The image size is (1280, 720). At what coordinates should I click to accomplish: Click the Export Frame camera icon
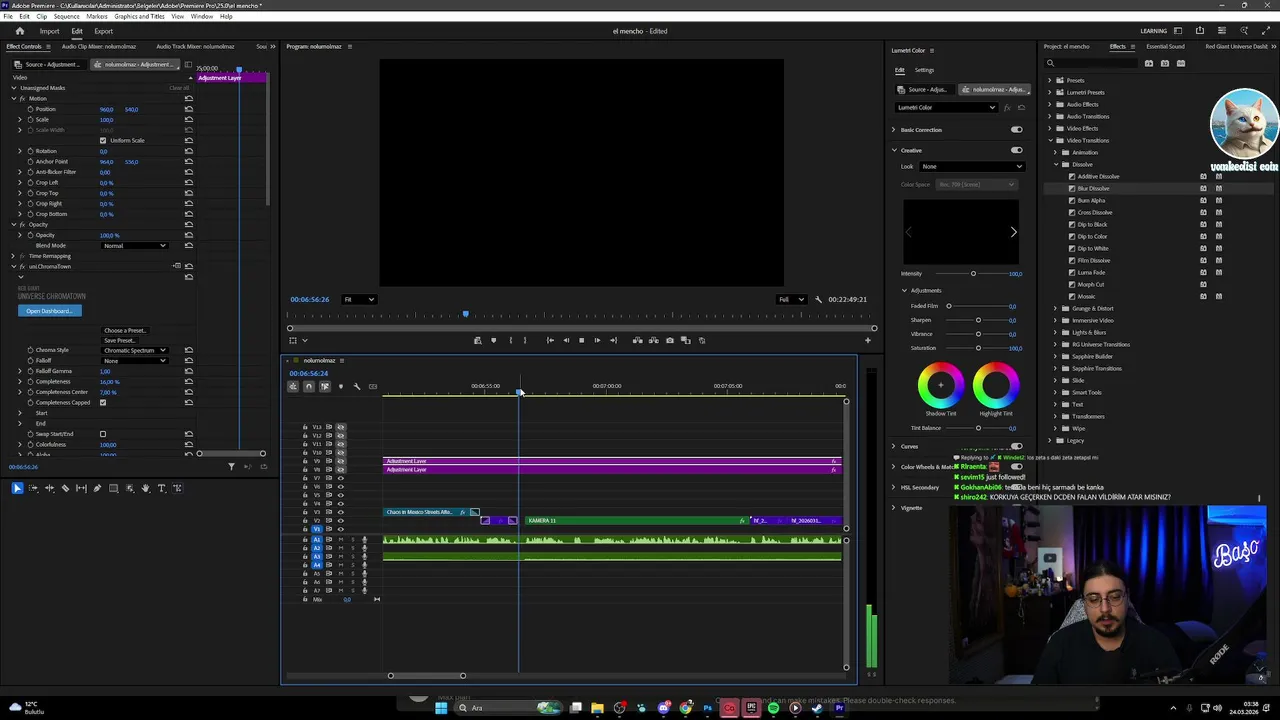click(x=670, y=340)
